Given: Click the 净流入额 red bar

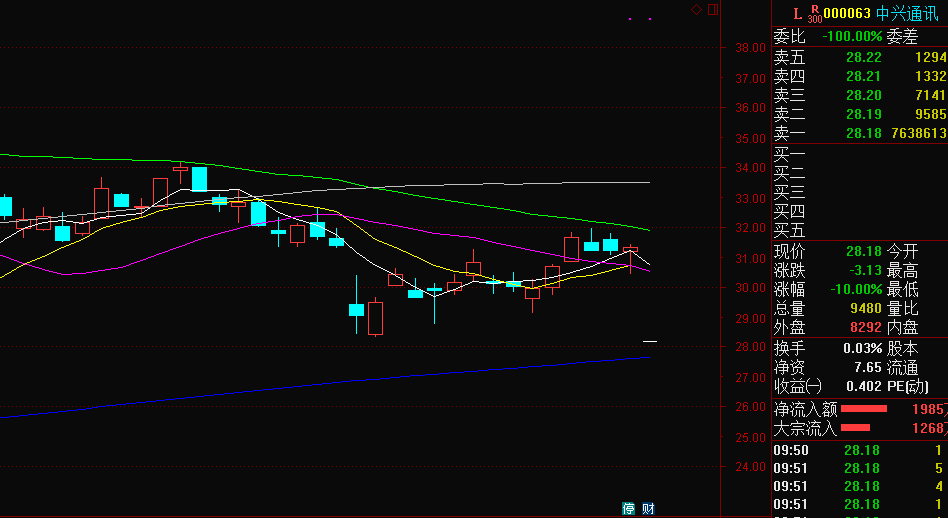Looking at the screenshot, I should (863, 409).
